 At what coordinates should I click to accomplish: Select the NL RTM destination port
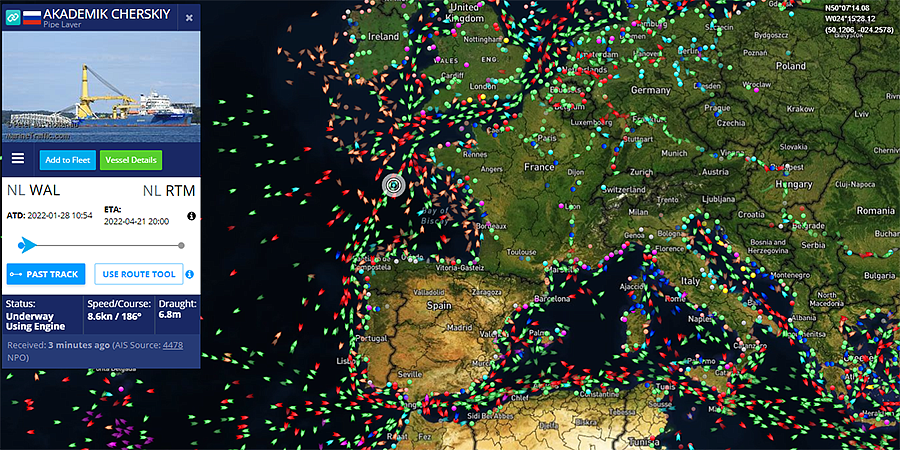pyautogui.click(x=169, y=191)
